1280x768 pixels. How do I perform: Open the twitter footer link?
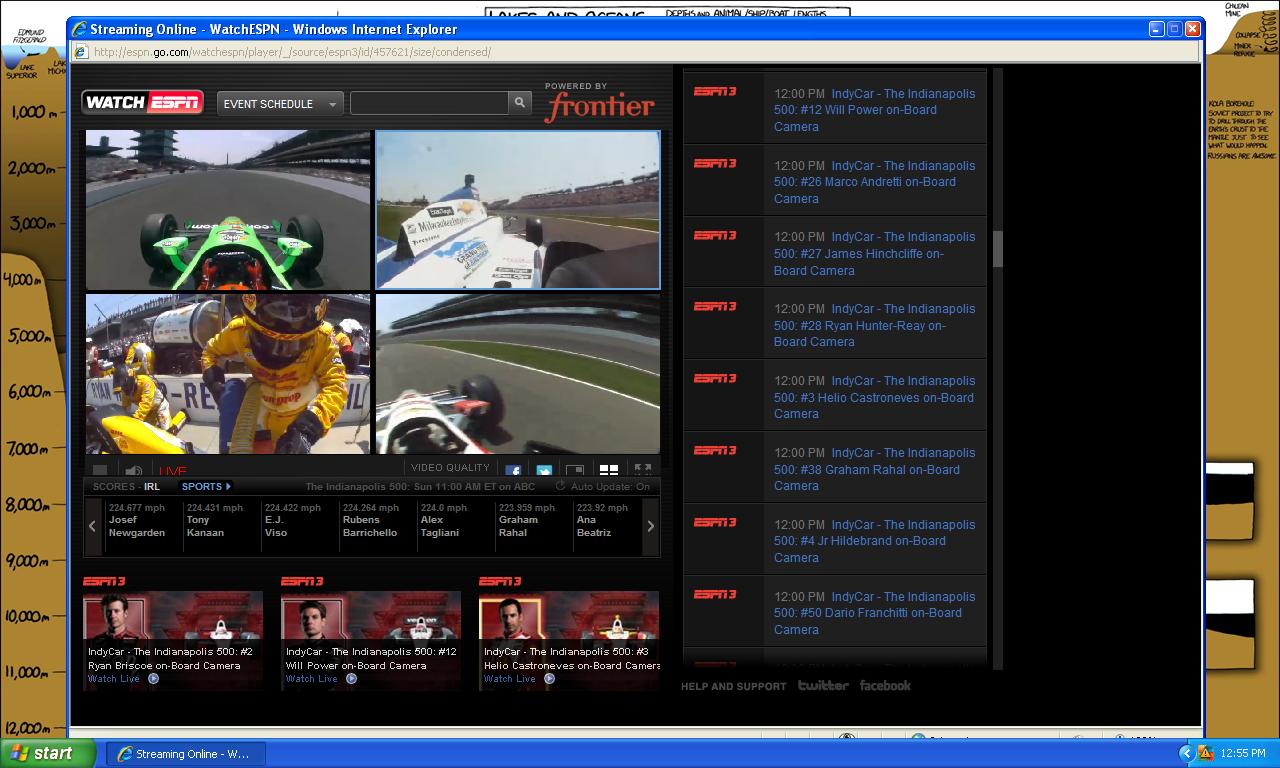(x=823, y=685)
